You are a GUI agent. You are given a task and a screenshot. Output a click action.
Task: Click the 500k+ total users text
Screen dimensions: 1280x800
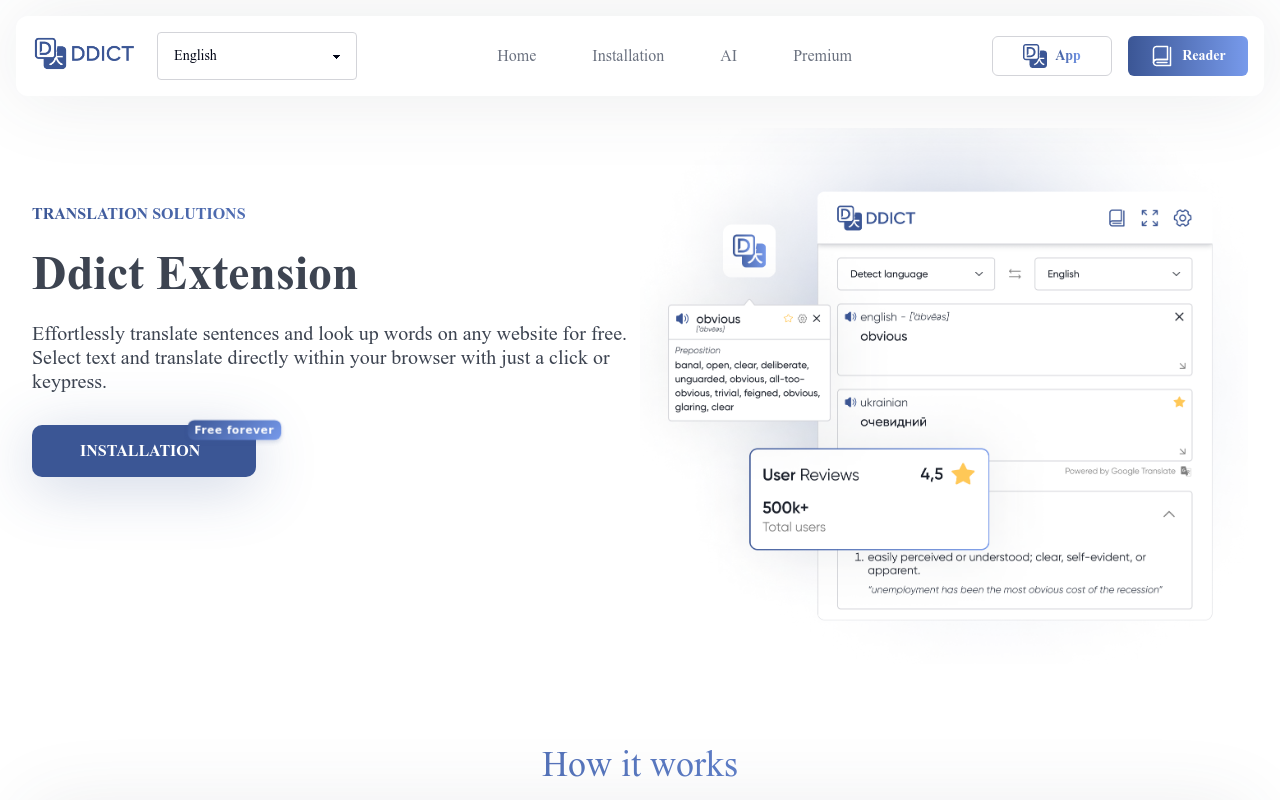785,508
